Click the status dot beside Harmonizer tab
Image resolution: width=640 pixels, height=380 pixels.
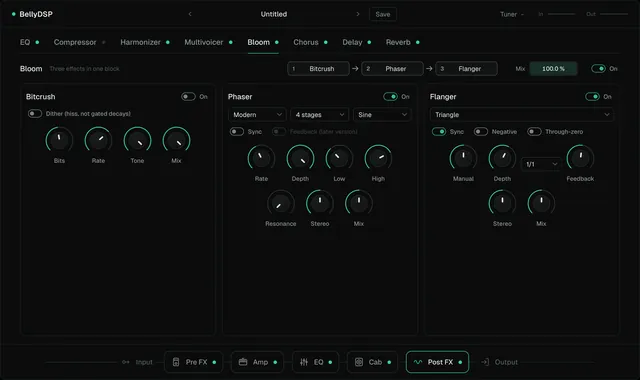pyautogui.click(x=168, y=42)
